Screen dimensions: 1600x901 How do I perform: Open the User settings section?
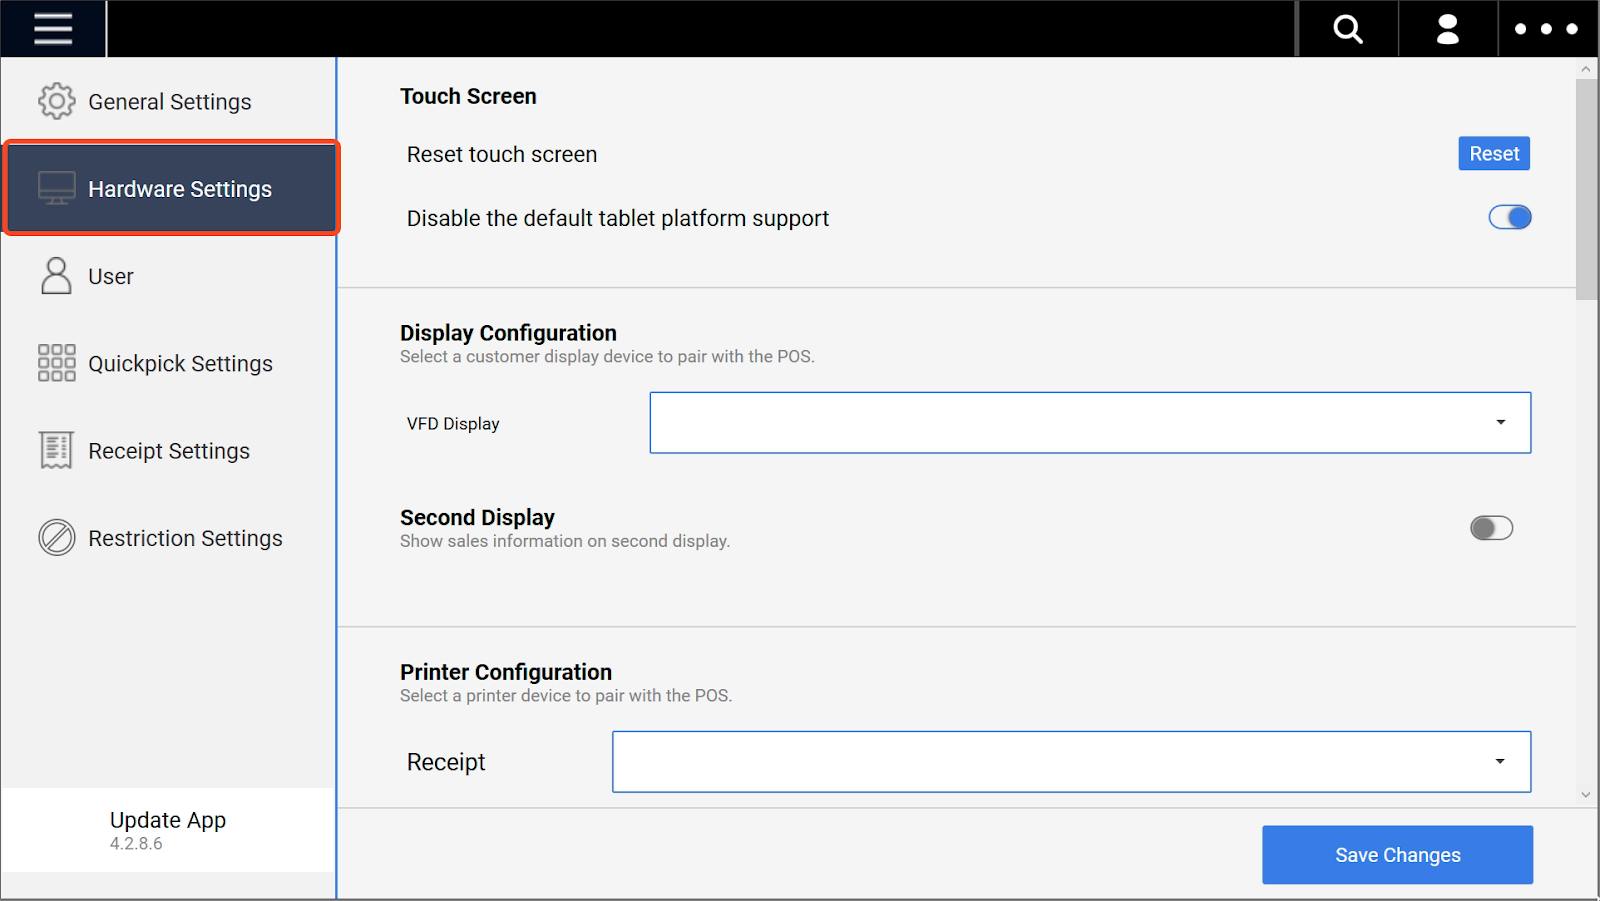(x=110, y=276)
